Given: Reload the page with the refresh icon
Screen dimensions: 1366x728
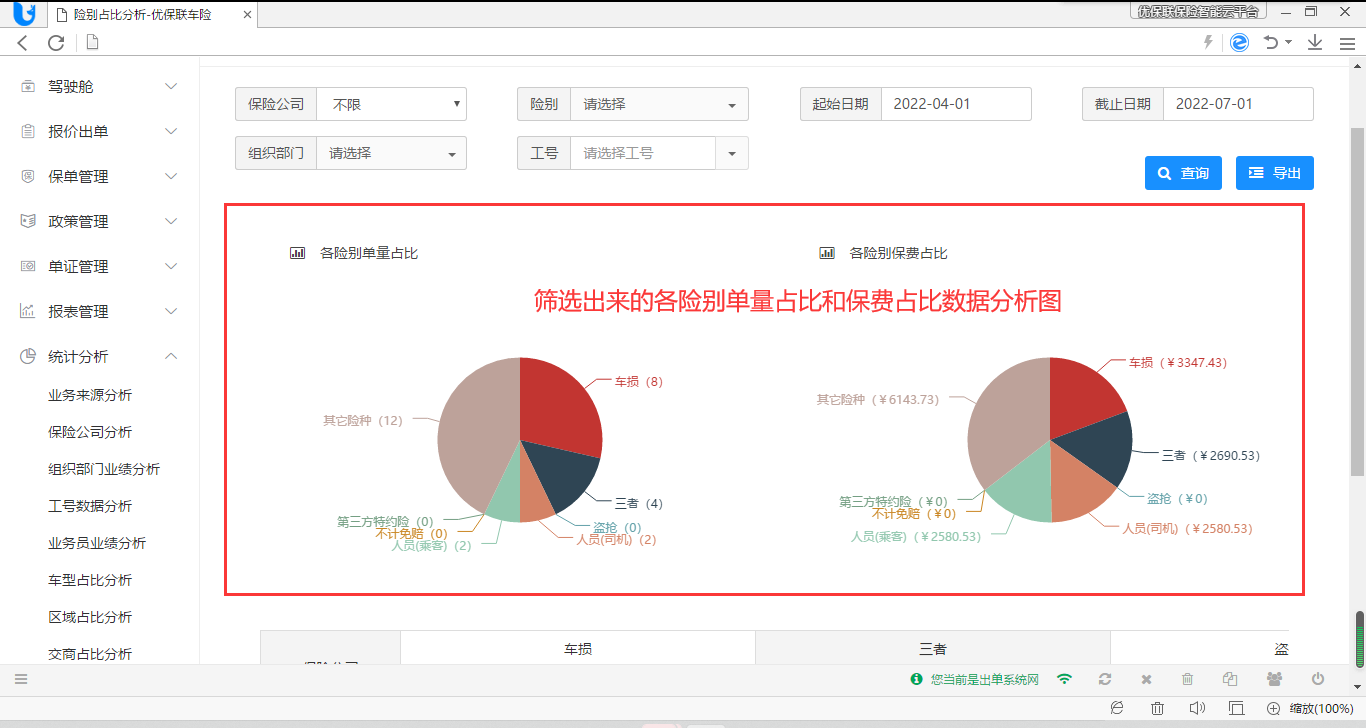Looking at the screenshot, I should coord(56,42).
